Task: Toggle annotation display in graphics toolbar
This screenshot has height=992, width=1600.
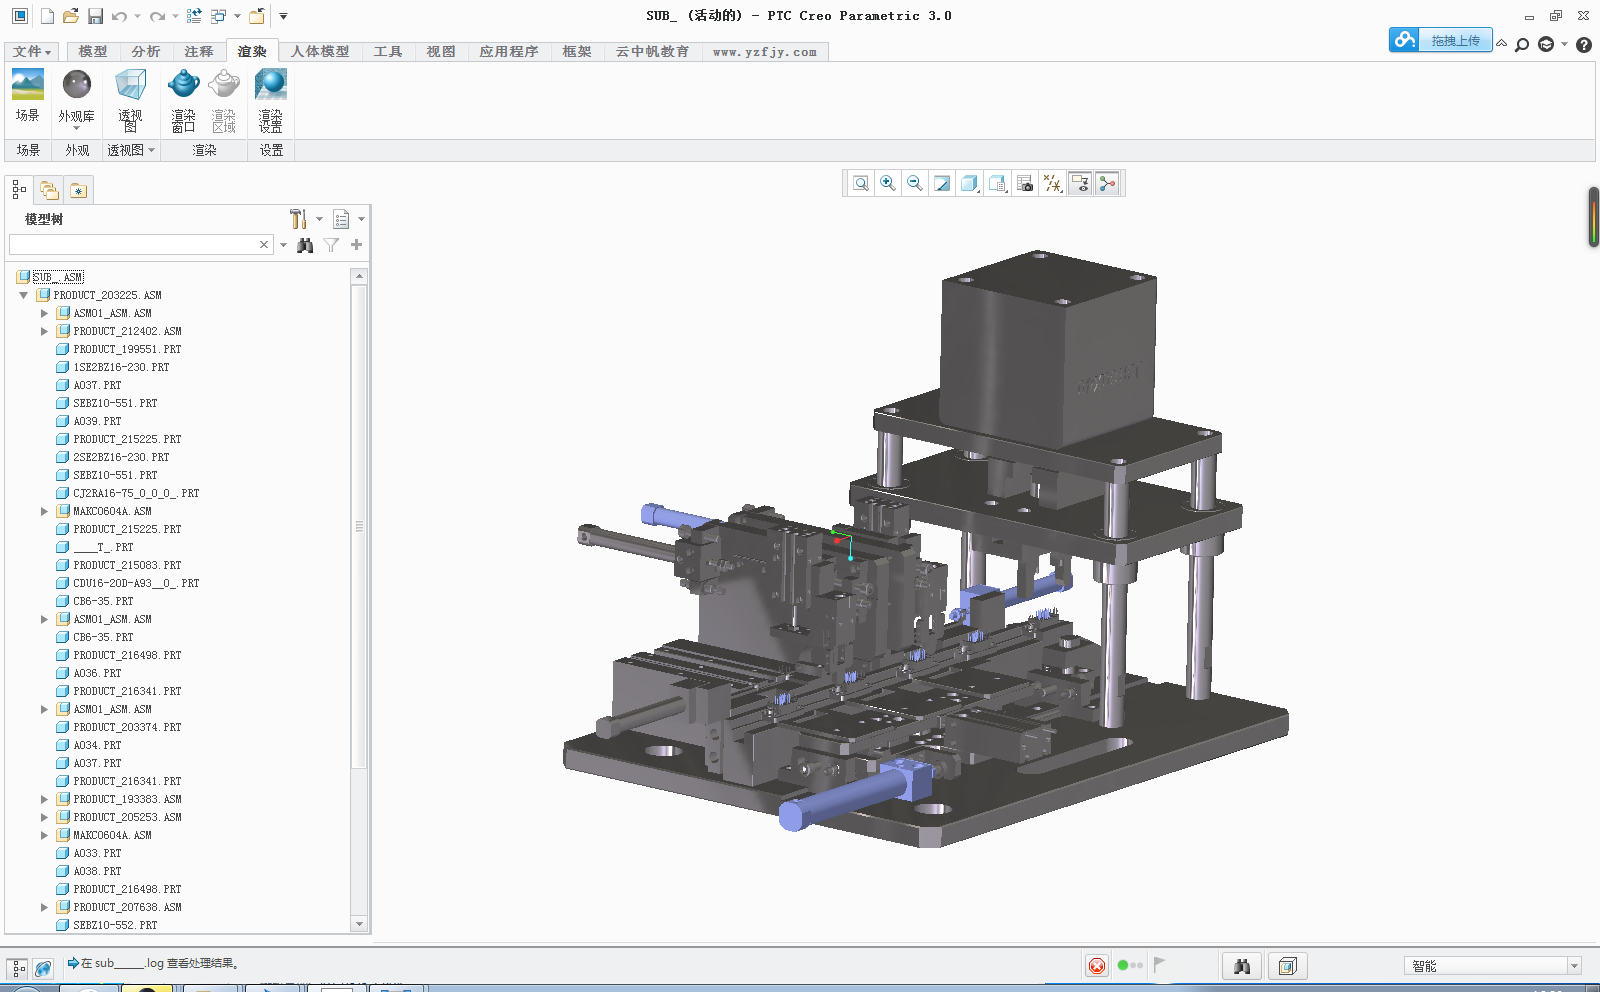Action: [x=1079, y=183]
